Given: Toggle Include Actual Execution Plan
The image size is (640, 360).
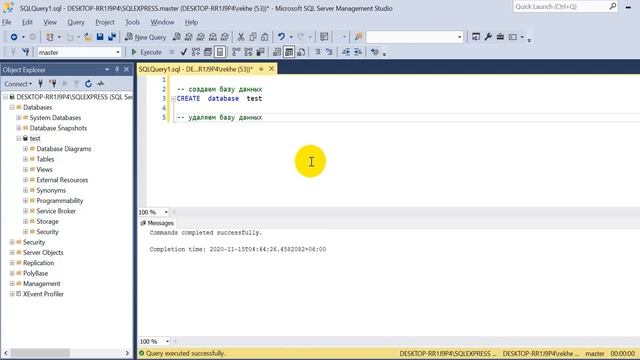Looking at the screenshot, I should (236, 52).
